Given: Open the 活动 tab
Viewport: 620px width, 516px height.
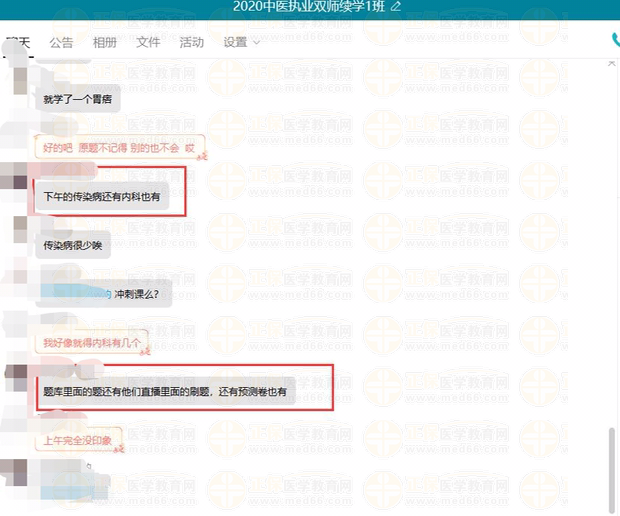Looking at the screenshot, I should tap(191, 43).
